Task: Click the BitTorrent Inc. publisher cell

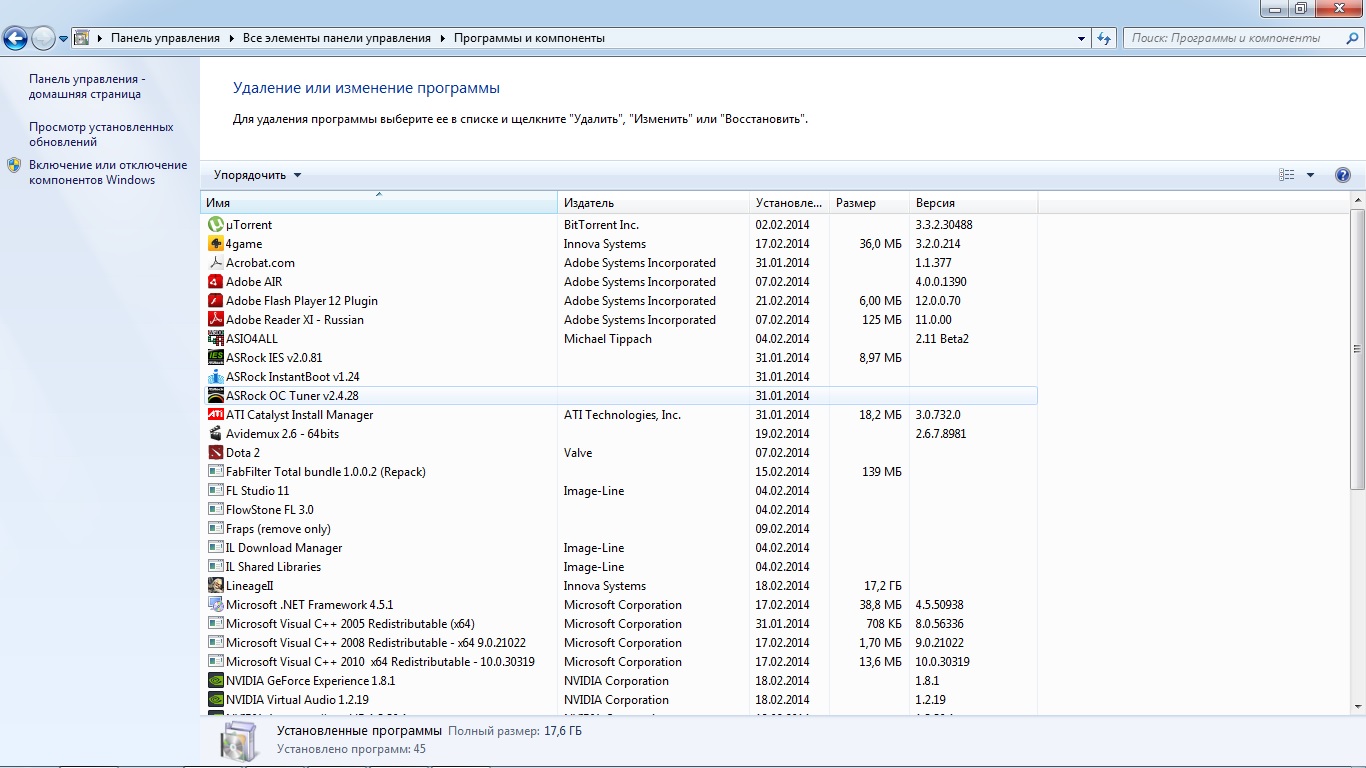Action: [601, 225]
